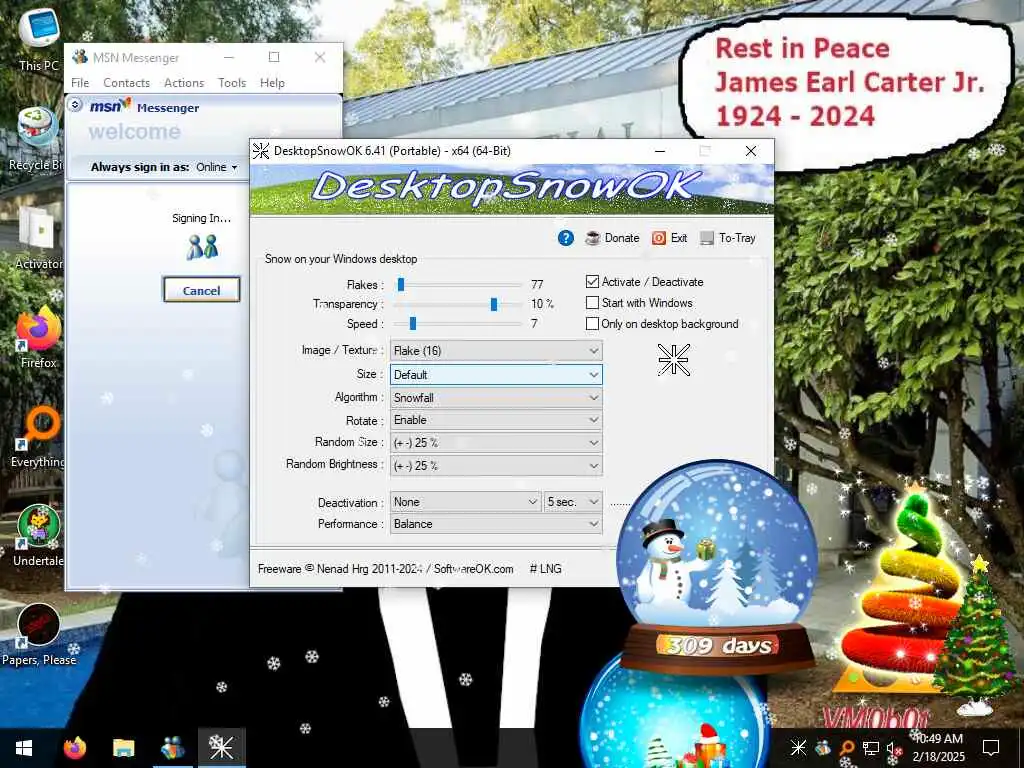
Task: Select the Firefox desktop shortcut
Action: [38, 338]
